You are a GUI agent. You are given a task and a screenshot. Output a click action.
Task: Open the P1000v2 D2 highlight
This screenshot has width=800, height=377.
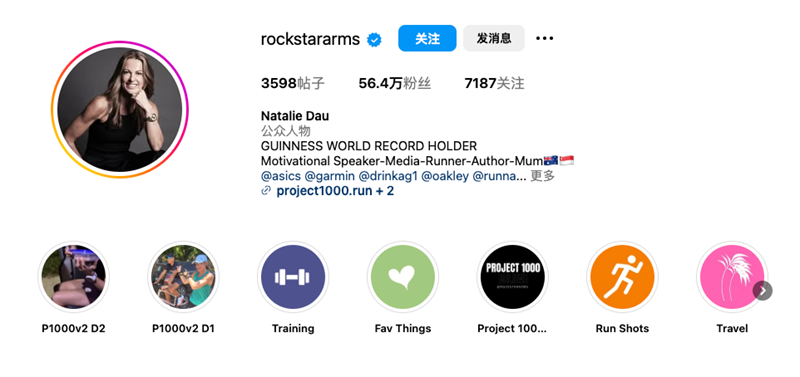tap(73, 278)
